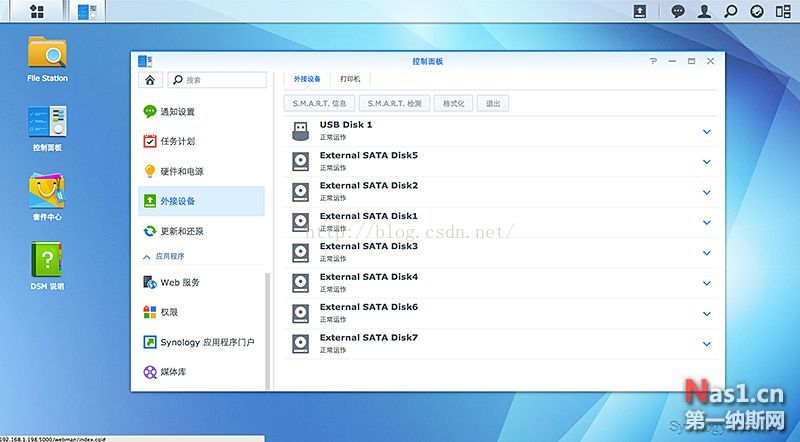
Task: Click the S.M.A.R.T. 信息 button
Action: (318, 103)
